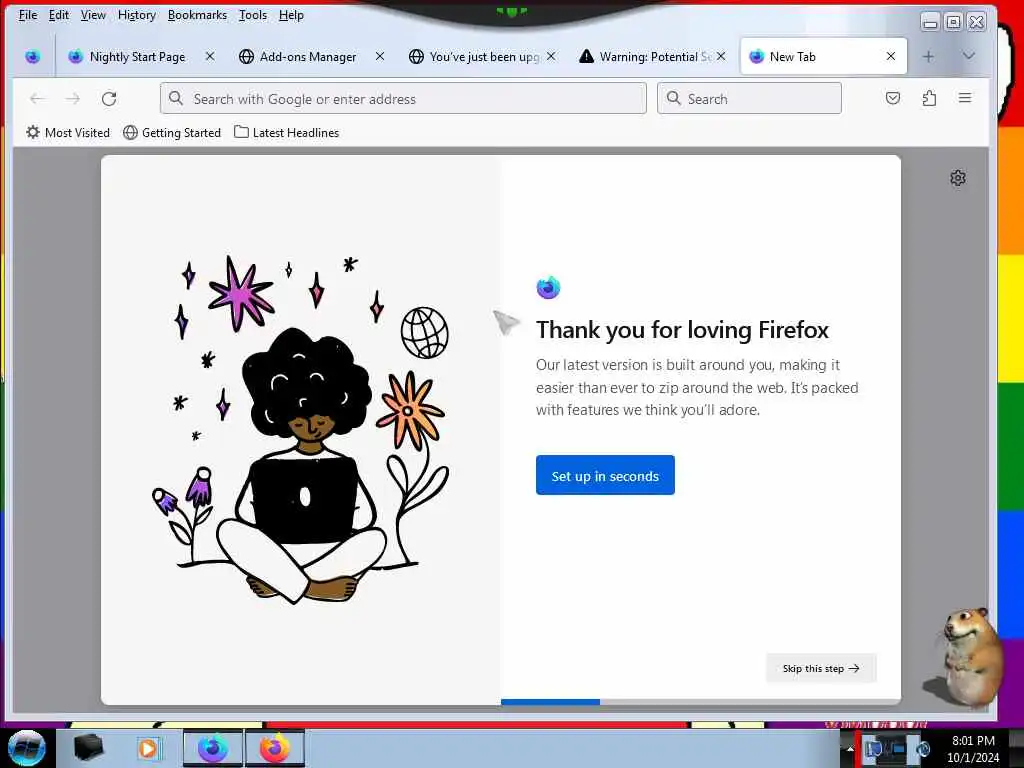This screenshot has width=1024, height=768.
Task: Open the Tools menu
Action: point(253,14)
